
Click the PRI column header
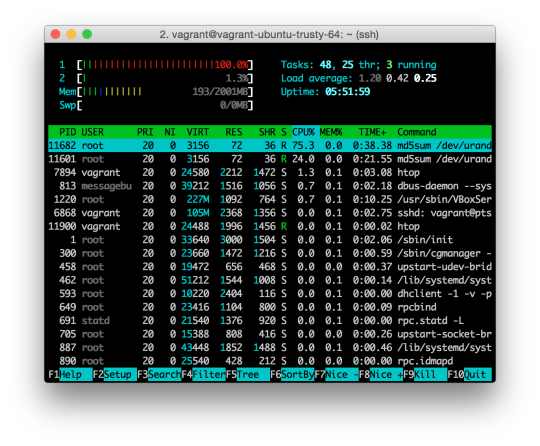(x=145, y=132)
